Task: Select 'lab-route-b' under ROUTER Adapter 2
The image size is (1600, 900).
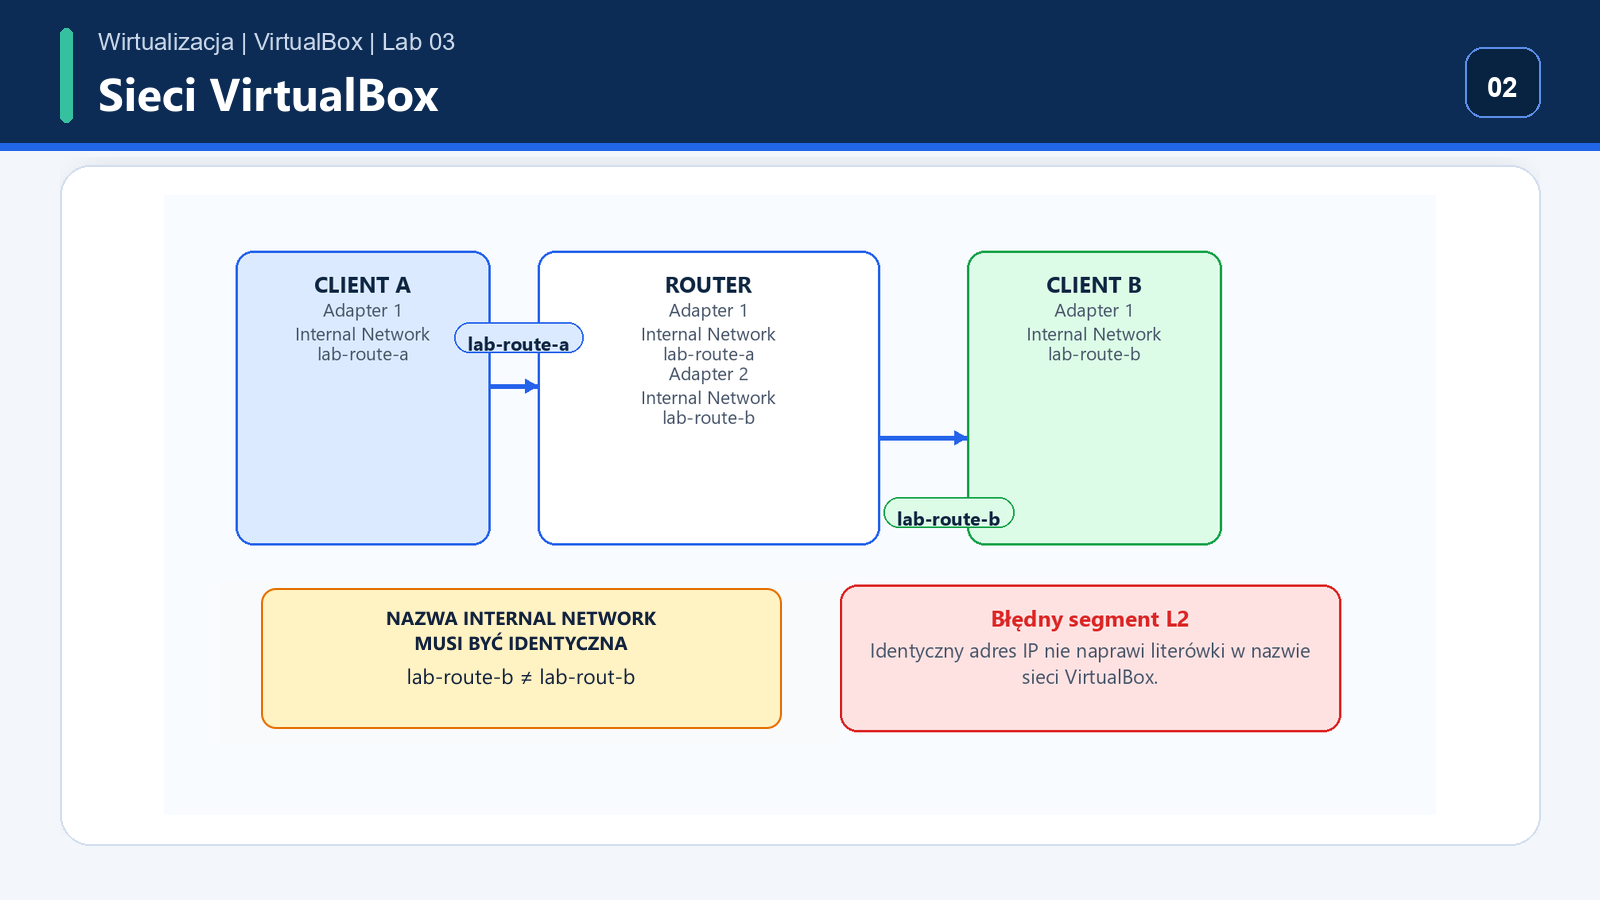Action: click(x=708, y=418)
